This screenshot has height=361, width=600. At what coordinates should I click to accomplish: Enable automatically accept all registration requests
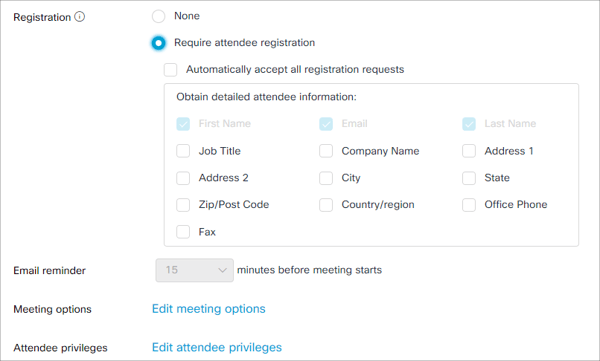pos(170,70)
